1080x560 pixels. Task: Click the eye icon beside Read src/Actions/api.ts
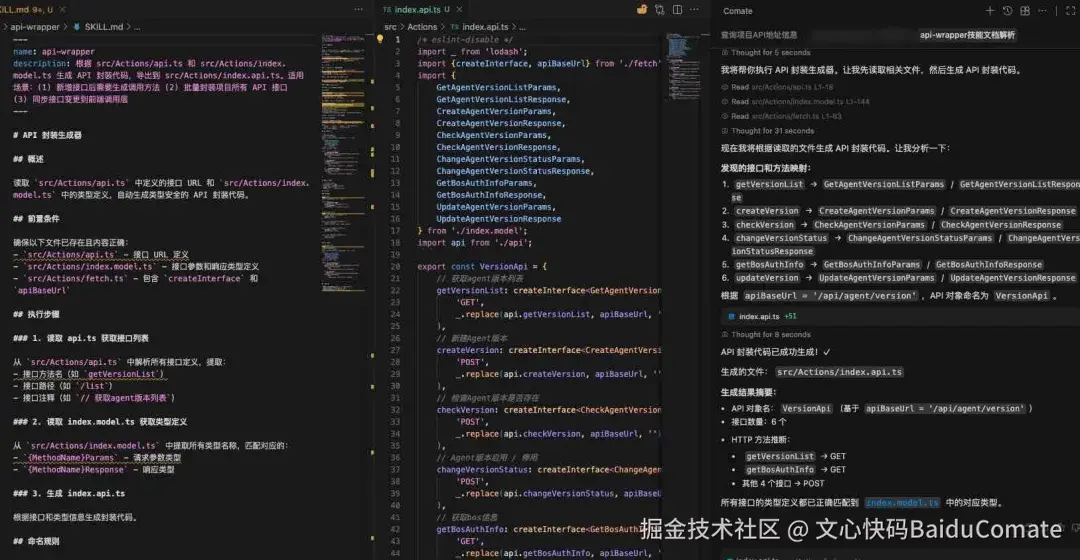[x=725, y=87]
